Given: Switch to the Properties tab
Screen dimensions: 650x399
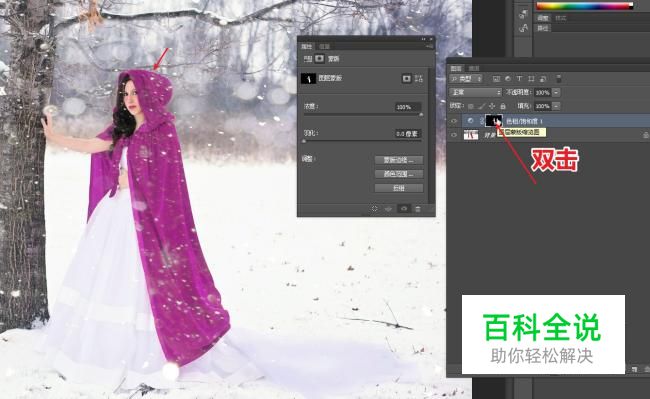Looking at the screenshot, I should click(307, 46).
